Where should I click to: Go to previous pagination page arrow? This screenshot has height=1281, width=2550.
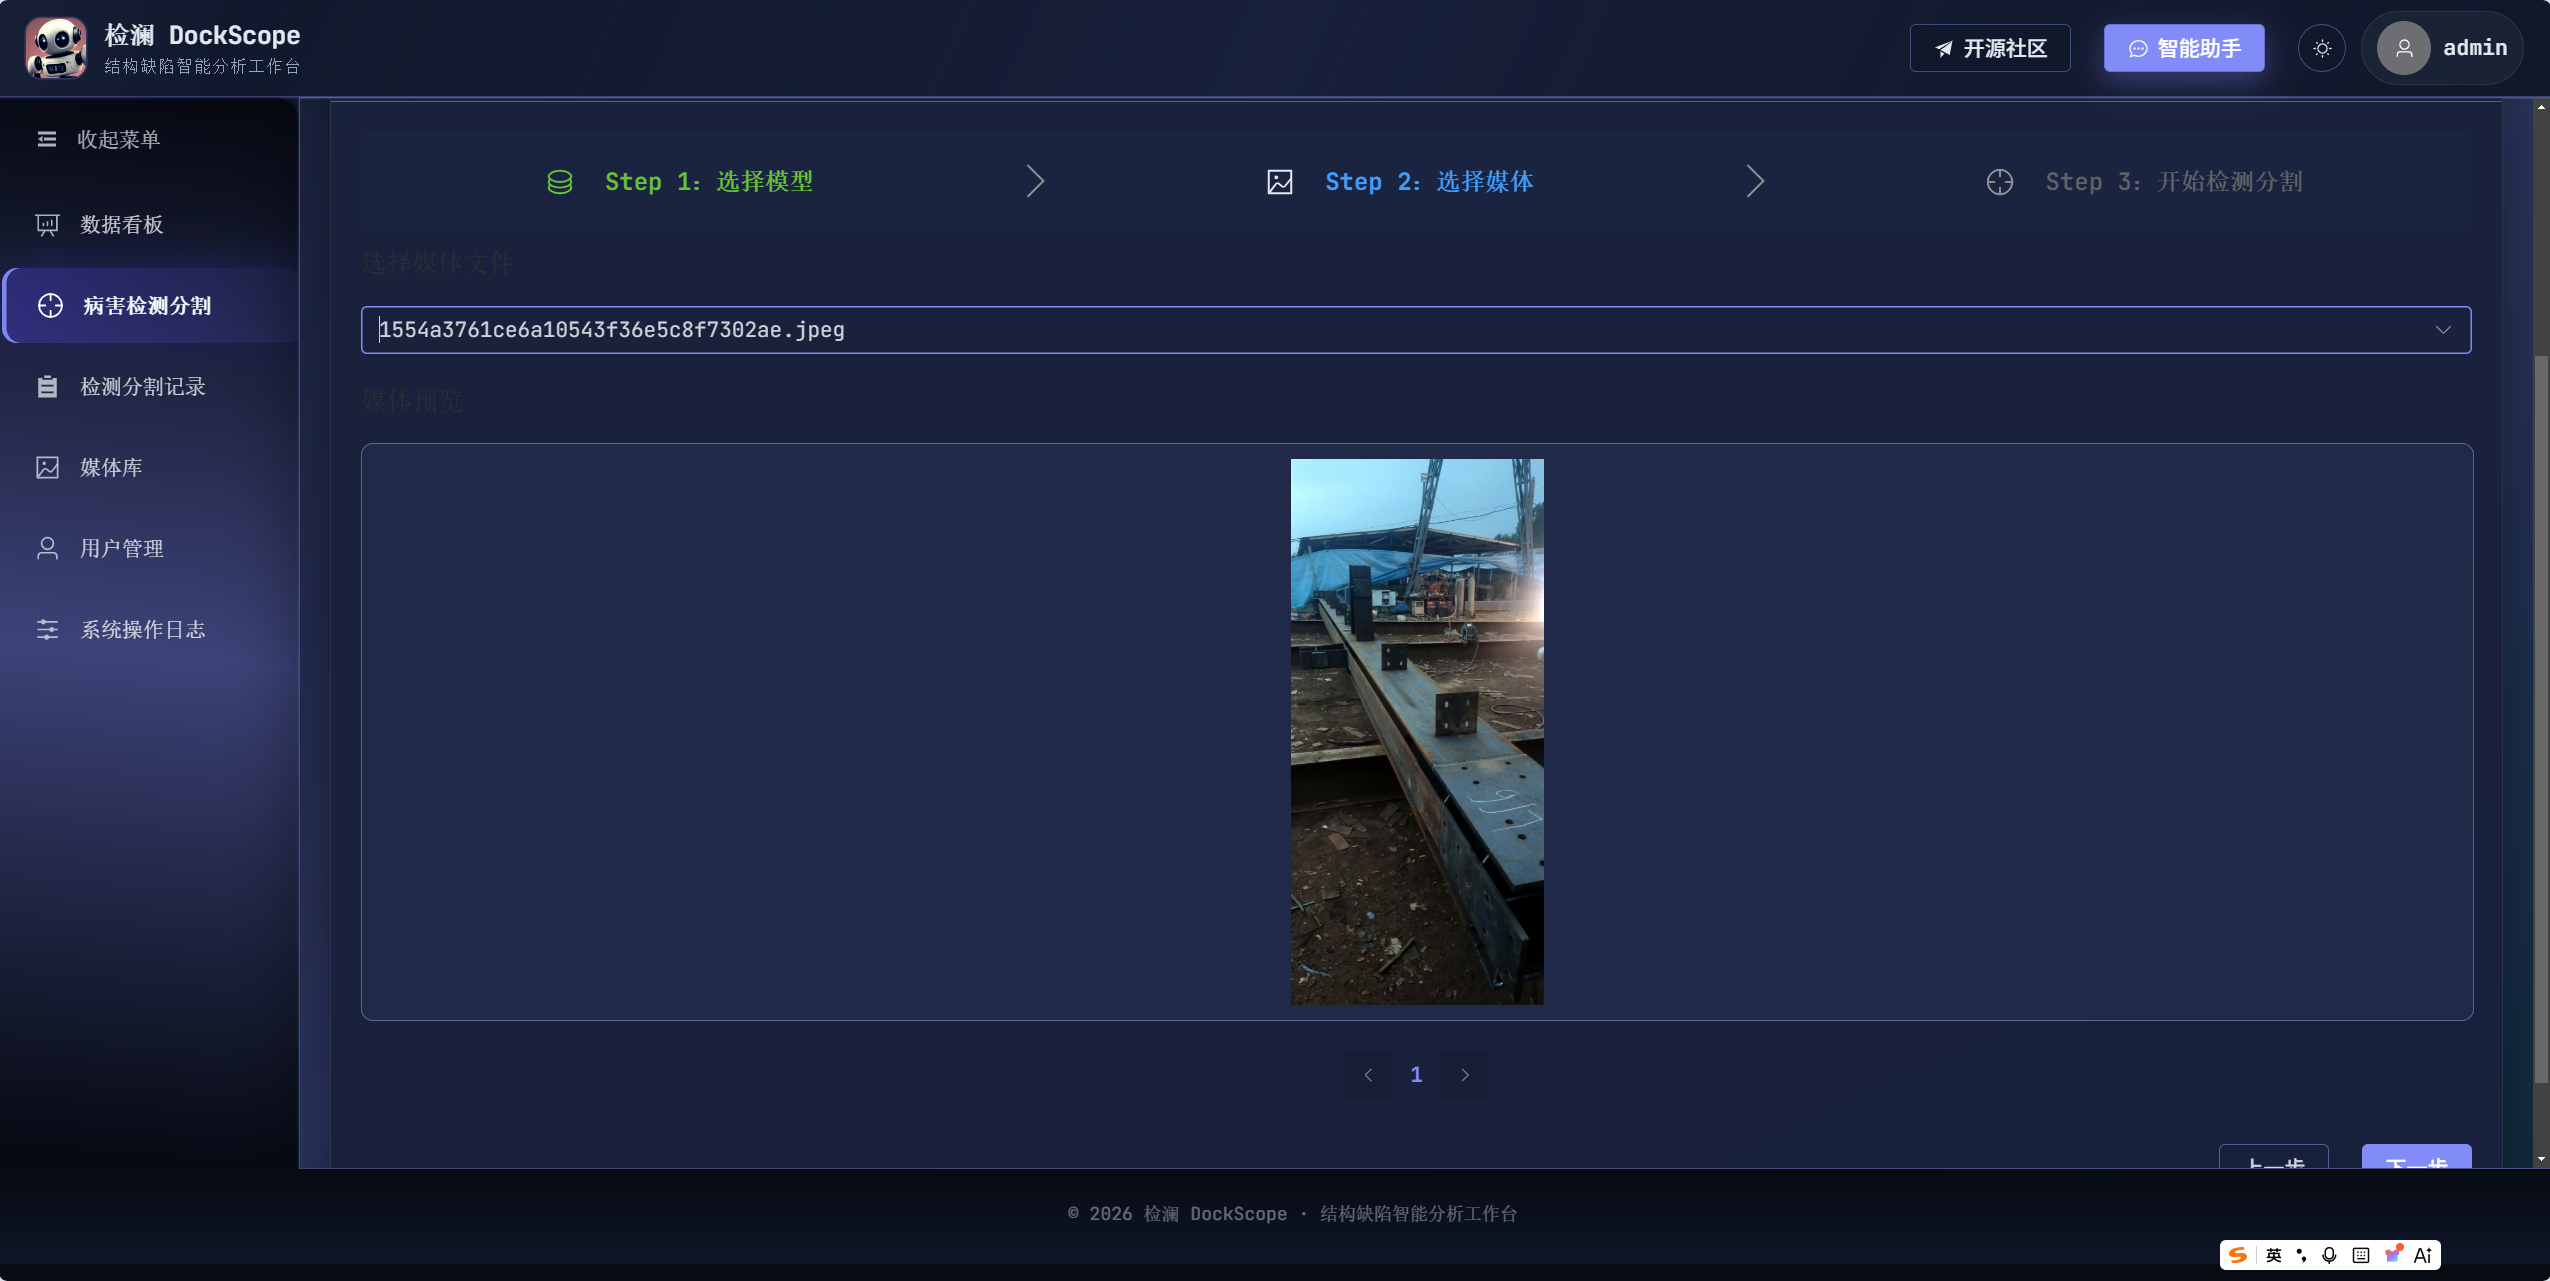[x=1369, y=1075]
